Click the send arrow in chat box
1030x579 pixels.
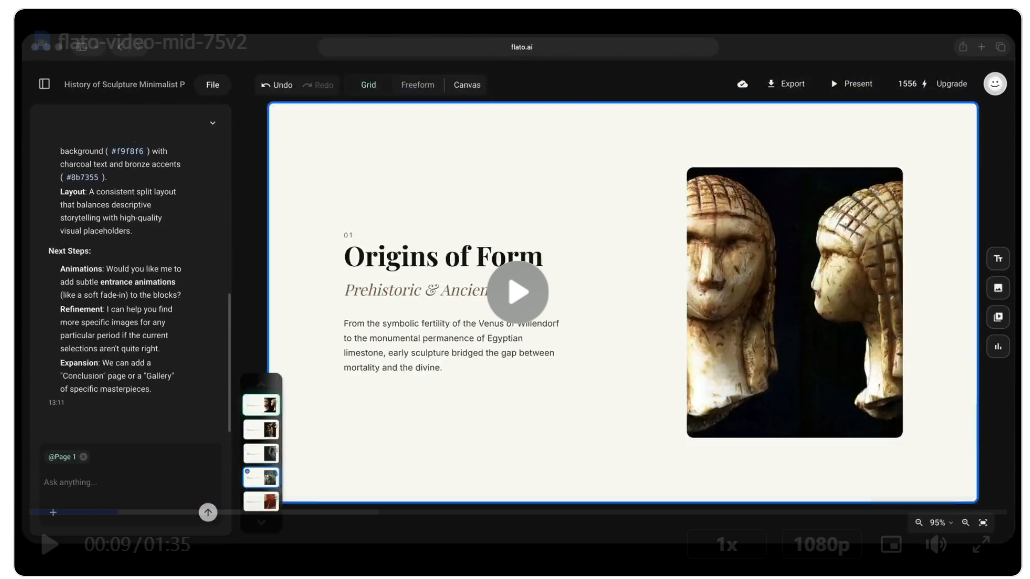pyautogui.click(x=208, y=512)
